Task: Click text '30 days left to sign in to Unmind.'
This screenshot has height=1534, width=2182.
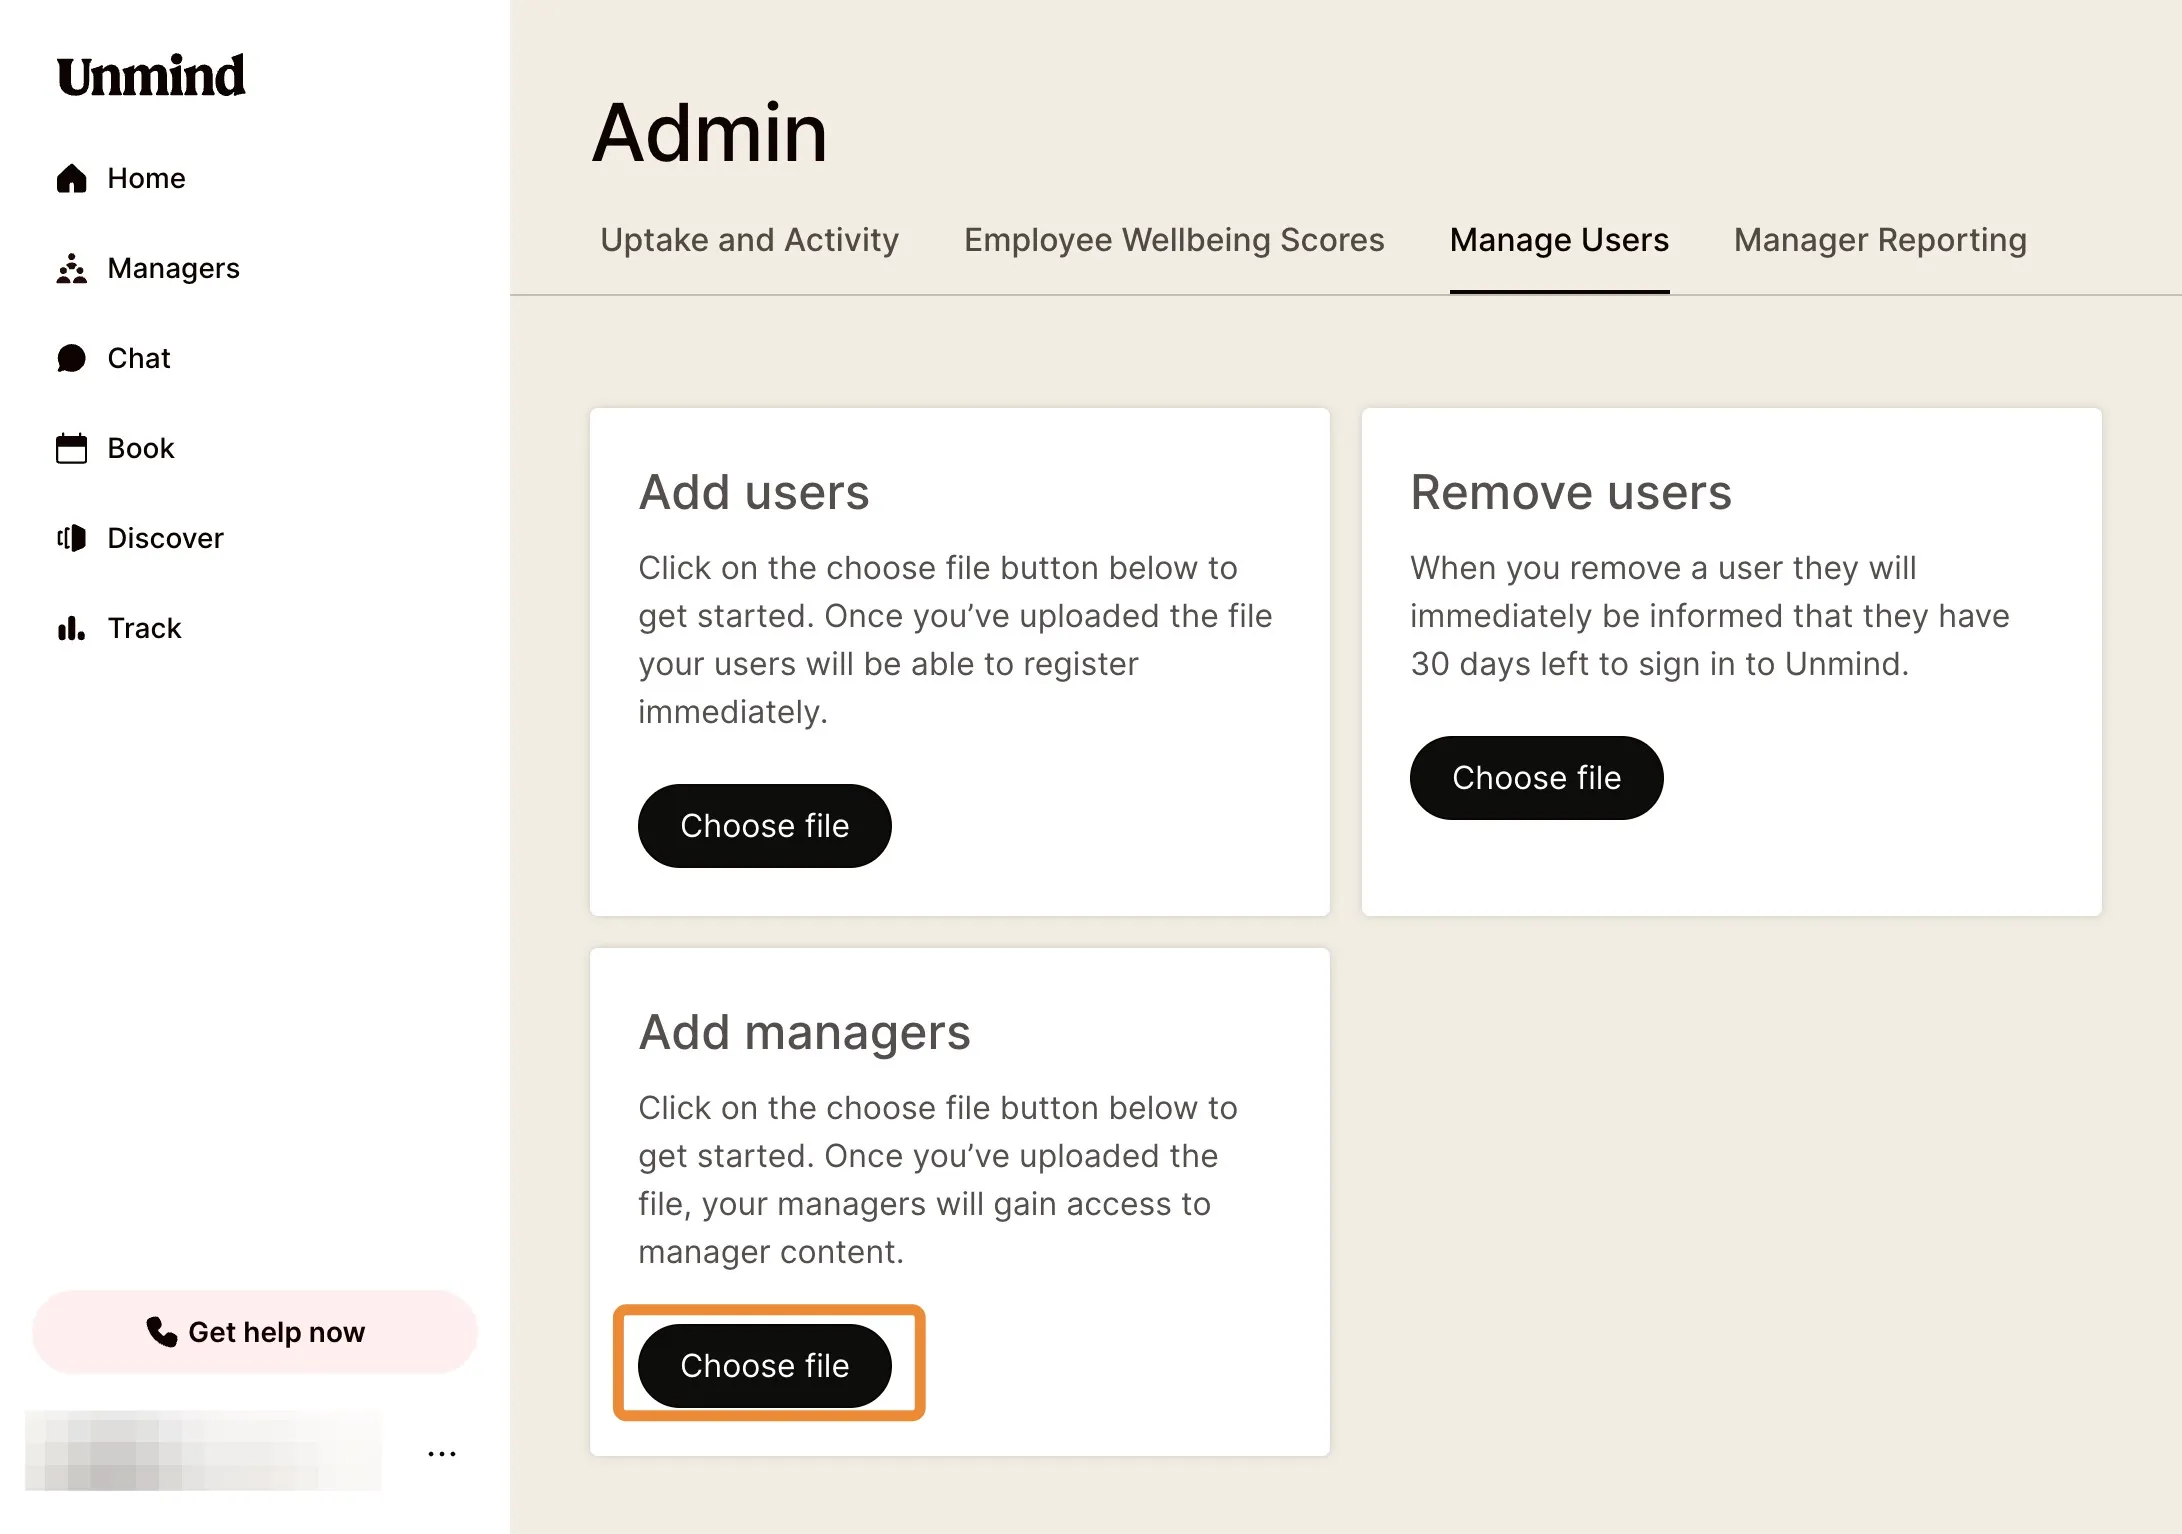Action: coord(1660,664)
